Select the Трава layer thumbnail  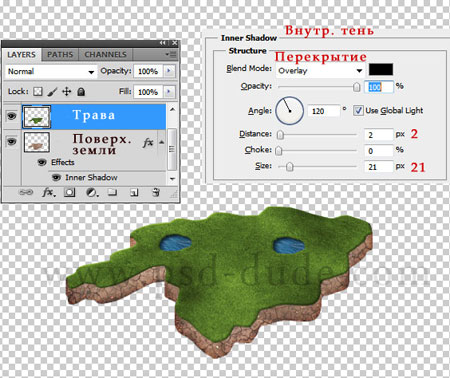pyautogui.click(x=36, y=117)
